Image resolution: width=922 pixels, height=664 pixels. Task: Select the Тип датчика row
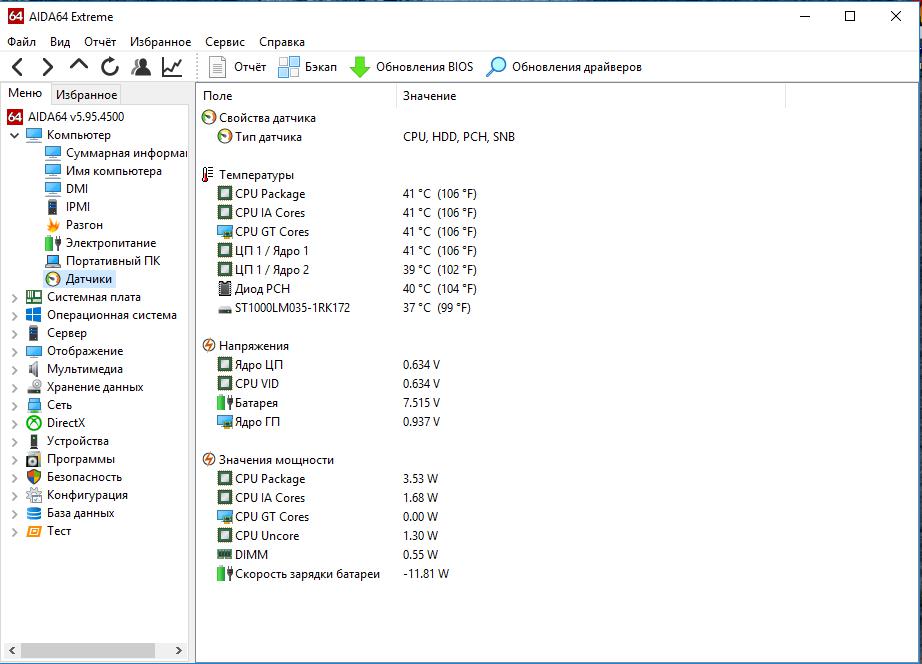tap(366, 137)
